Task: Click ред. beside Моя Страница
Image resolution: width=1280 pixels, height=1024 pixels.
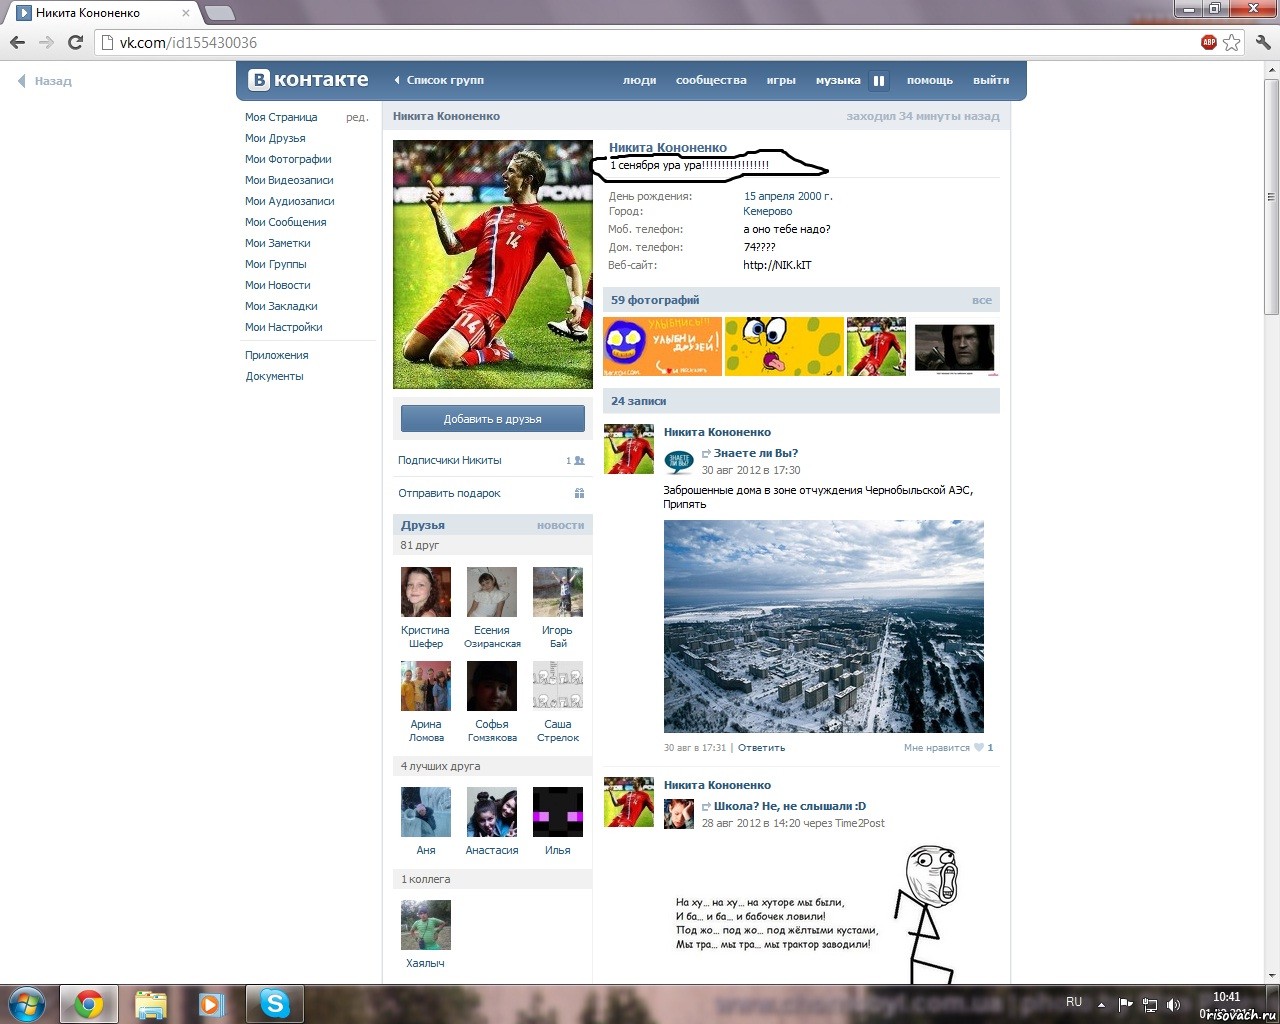Action: click(357, 117)
